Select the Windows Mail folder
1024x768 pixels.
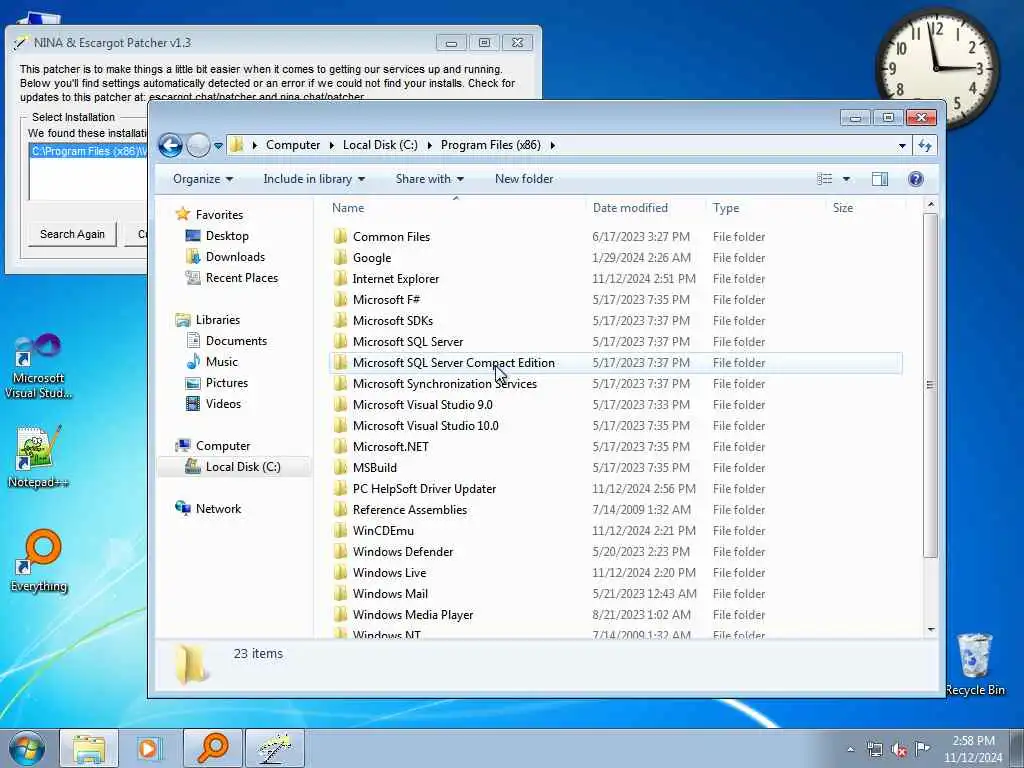tap(390, 594)
